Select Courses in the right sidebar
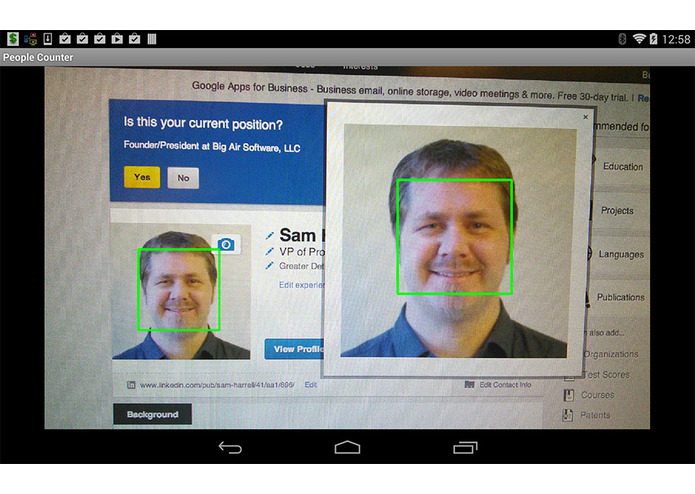Screen dimensions: 695x494 click(x=597, y=395)
